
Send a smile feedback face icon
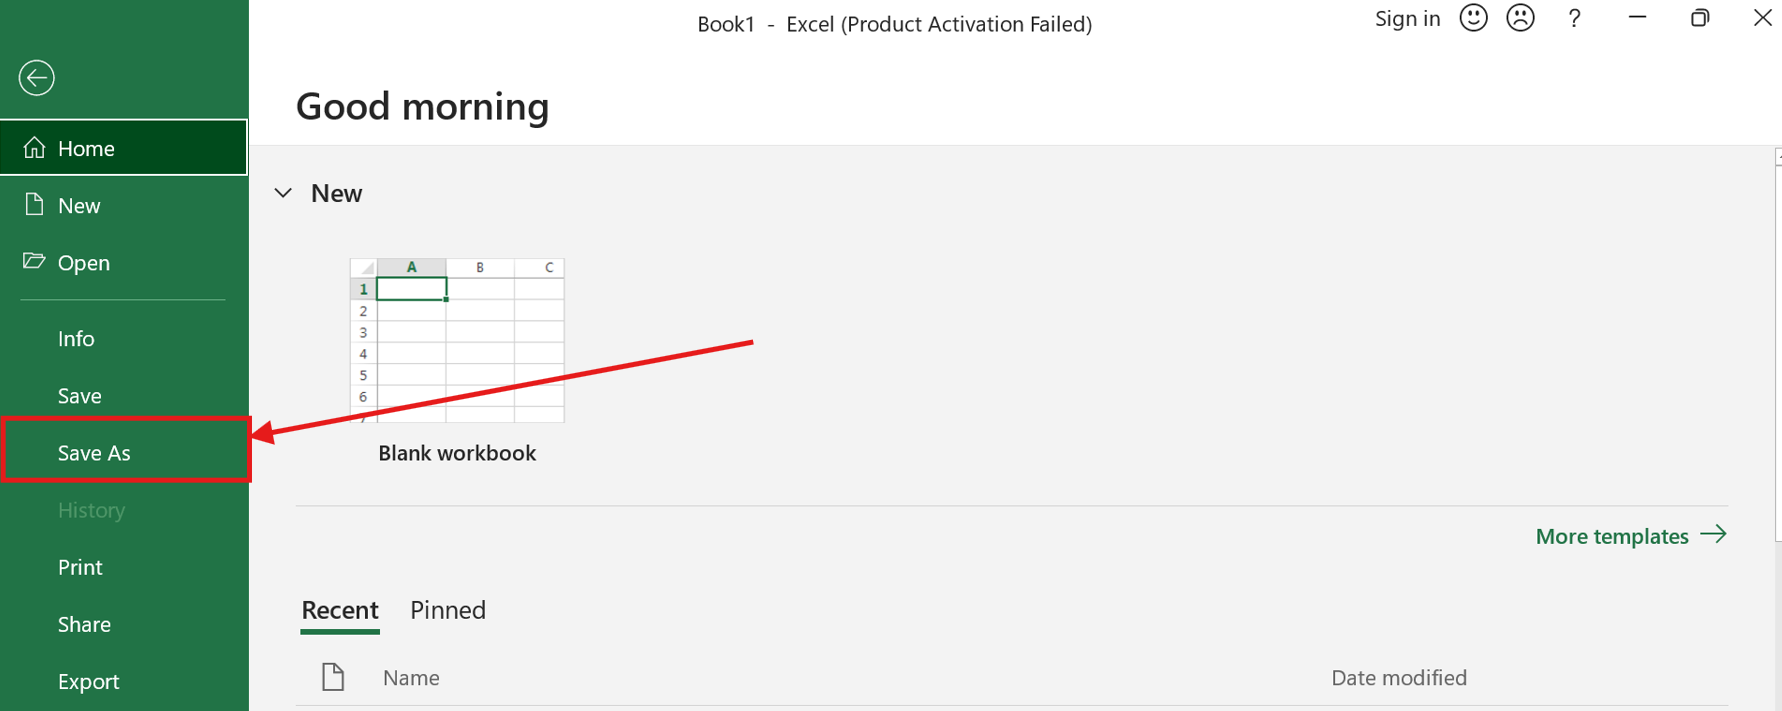(x=1473, y=19)
